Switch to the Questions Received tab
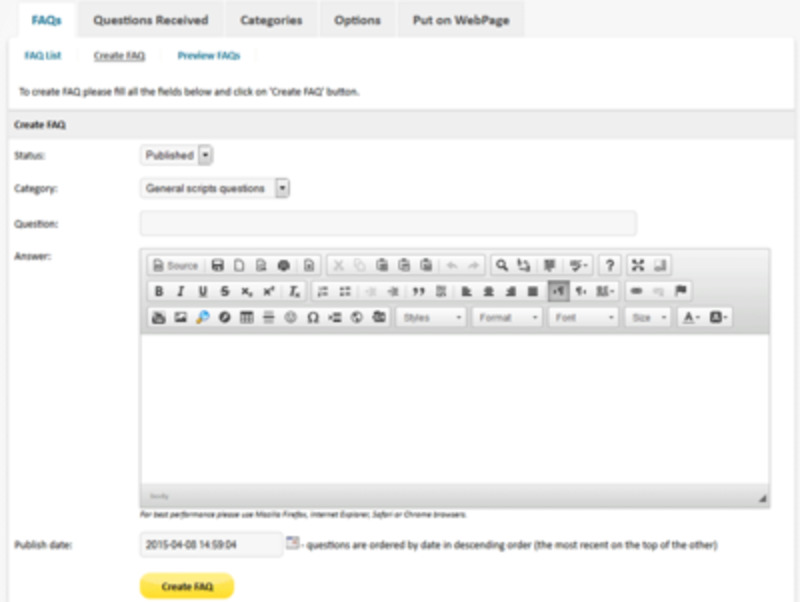This screenshot has width=800, height=602. pos(151,20)
